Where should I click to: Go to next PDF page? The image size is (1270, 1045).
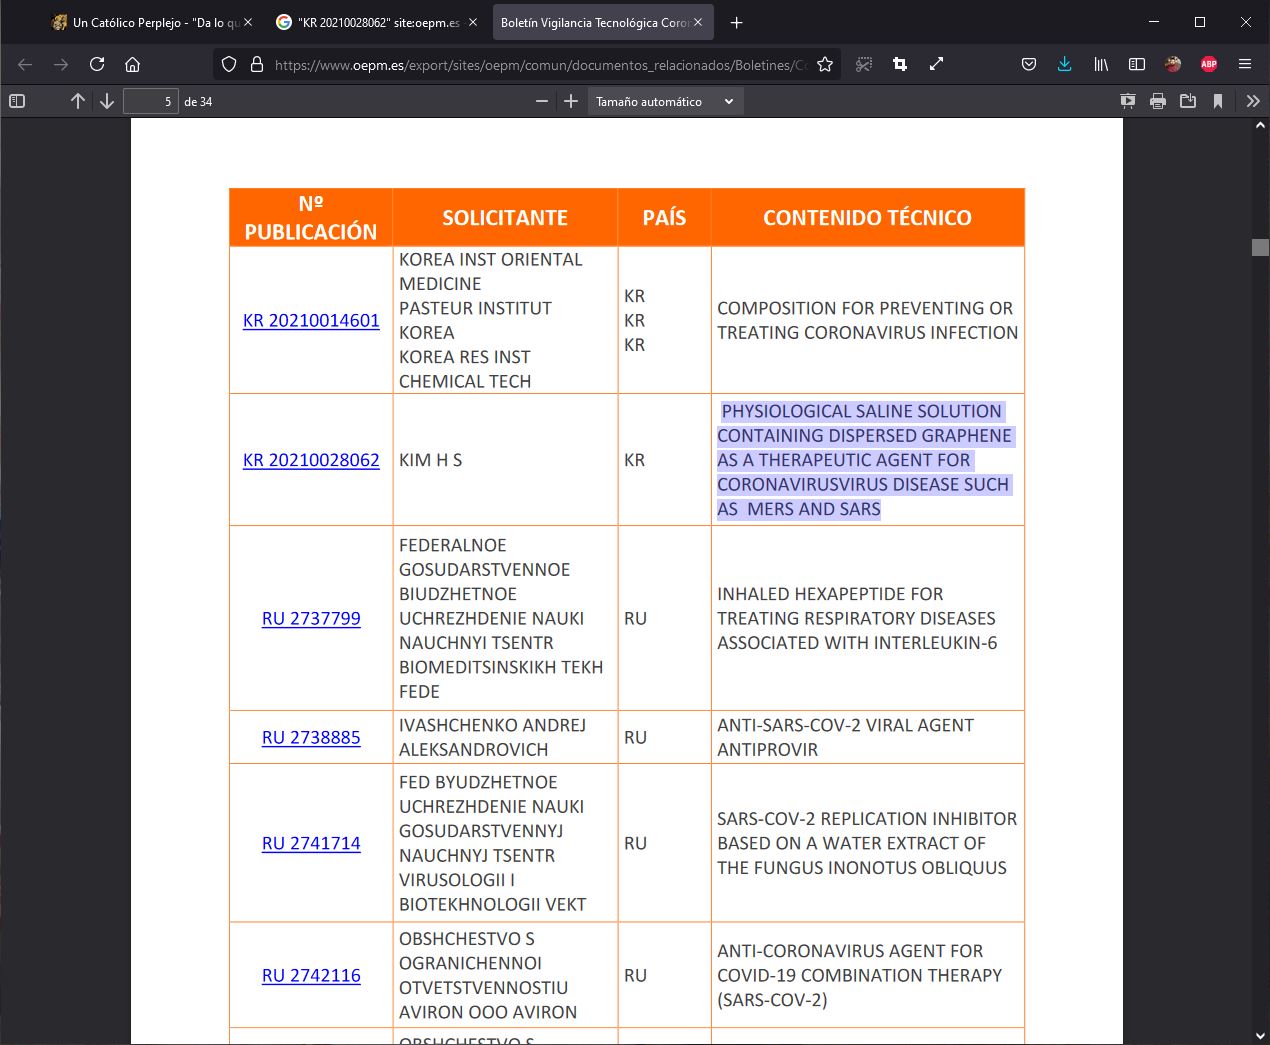pyautogui.click(x=107, y=101)
